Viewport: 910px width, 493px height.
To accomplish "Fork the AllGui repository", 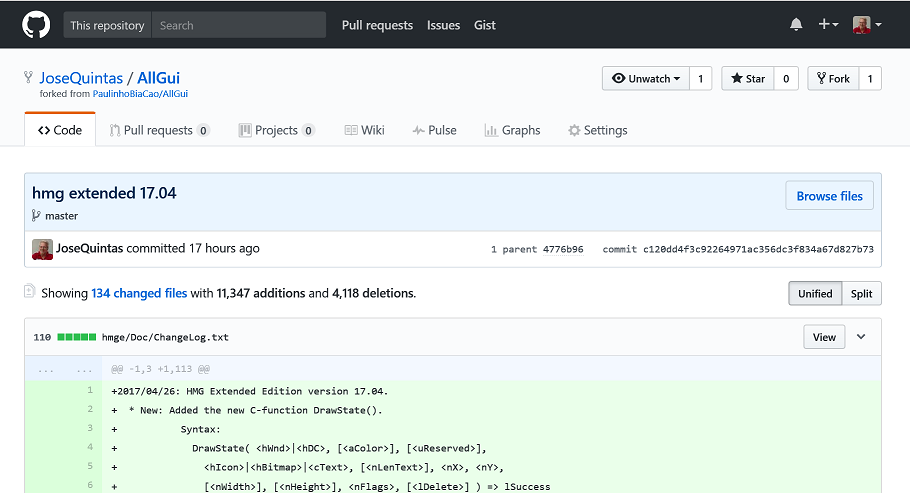I will pos(833,79).
